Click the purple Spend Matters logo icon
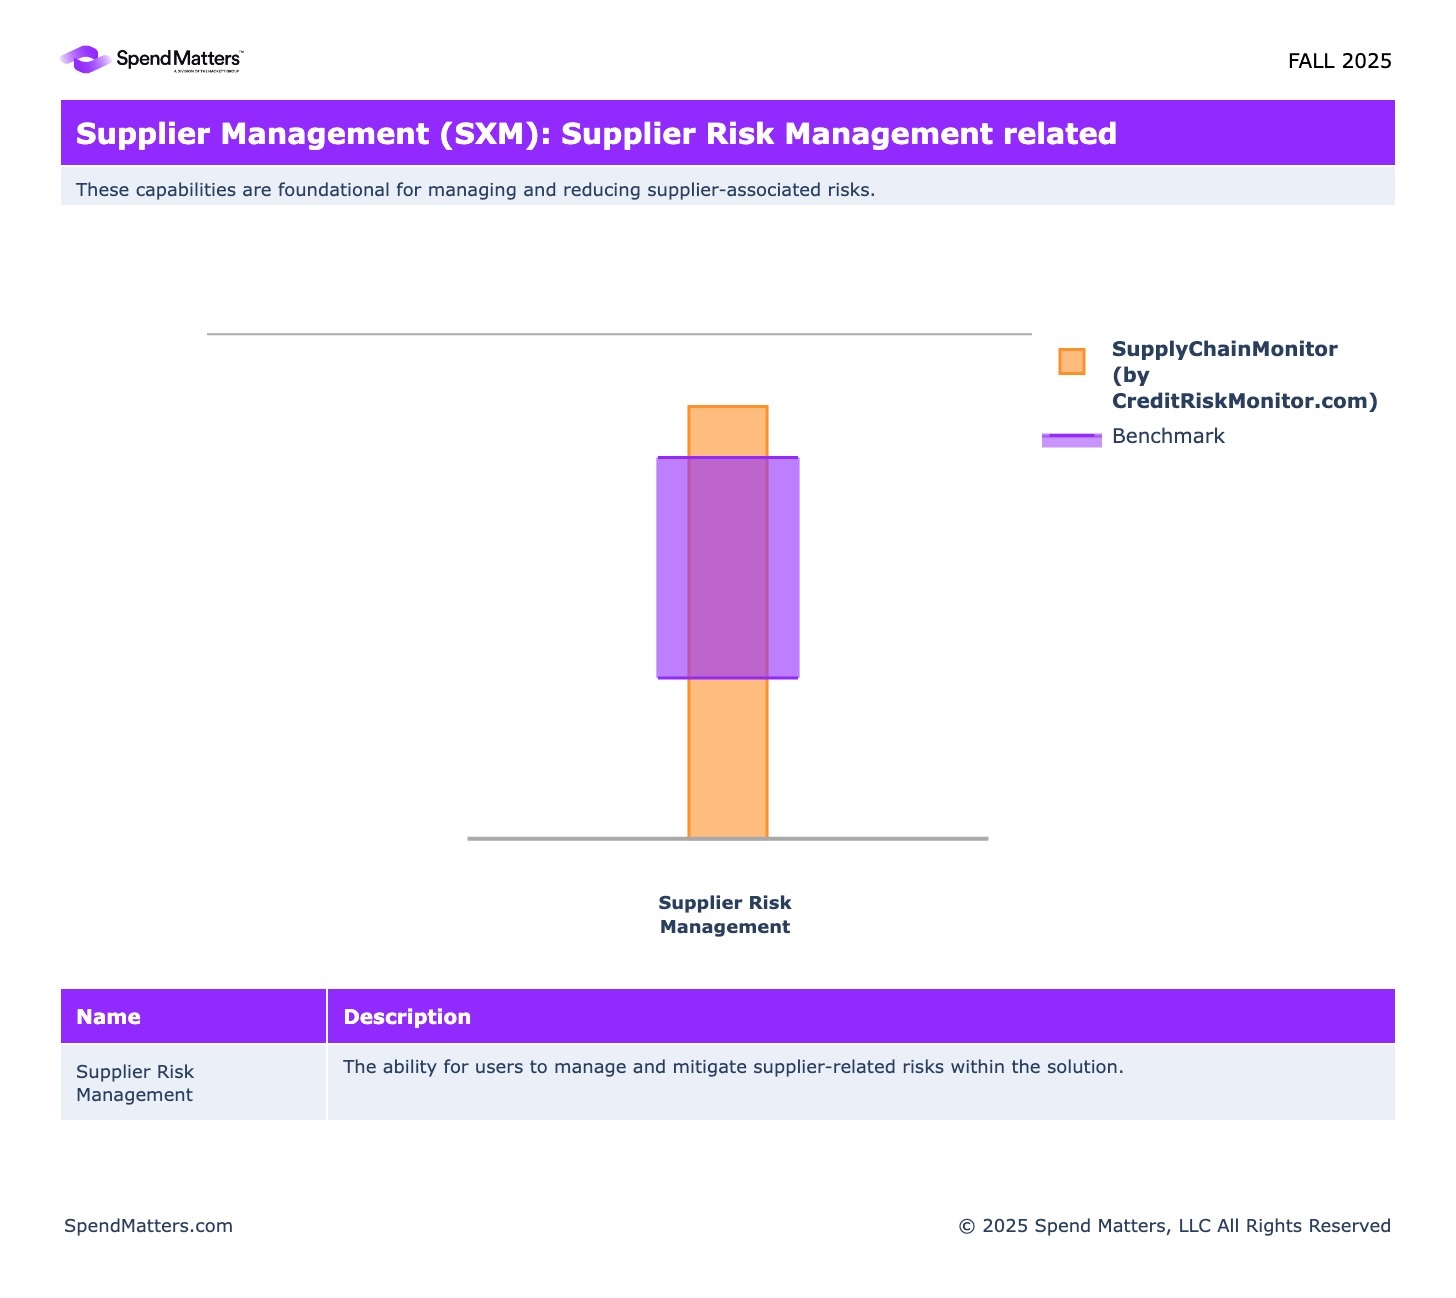The width and height of the screenshot is (1456, 1298). click(85, 60)
